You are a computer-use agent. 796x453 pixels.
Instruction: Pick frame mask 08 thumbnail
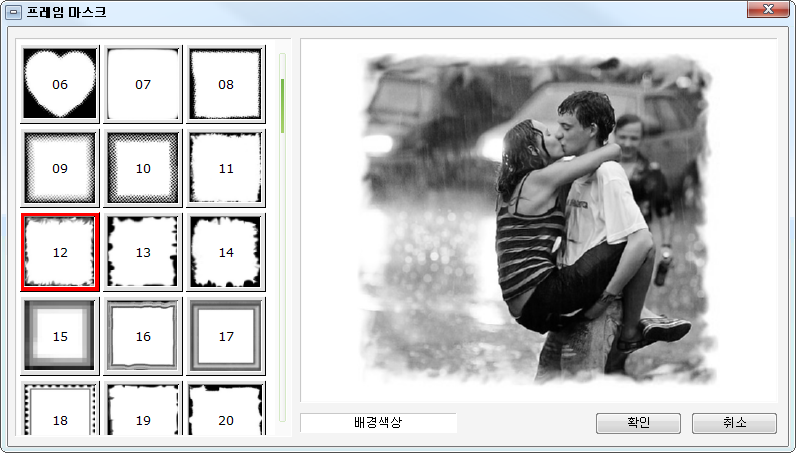[x=226, y=84]
